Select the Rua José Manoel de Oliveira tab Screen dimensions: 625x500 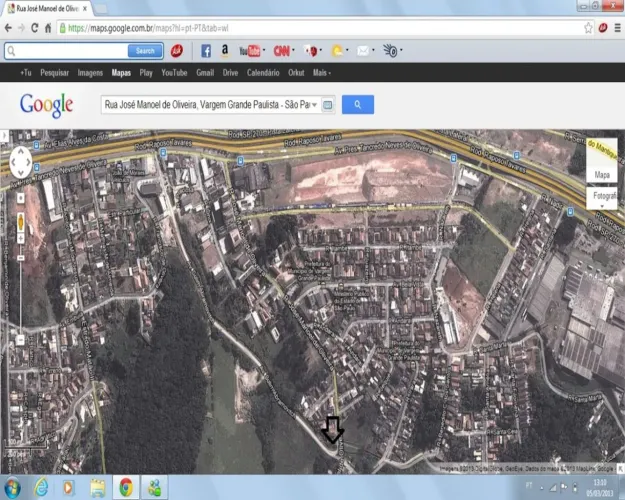point(47,8)
